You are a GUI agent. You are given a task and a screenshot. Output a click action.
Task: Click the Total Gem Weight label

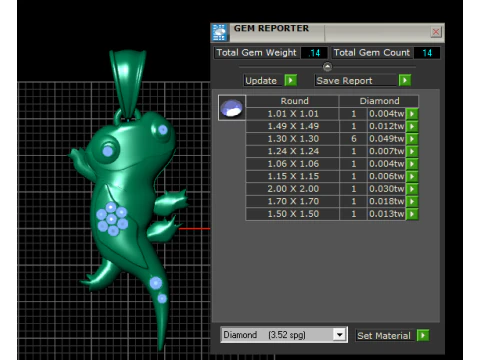256,53
